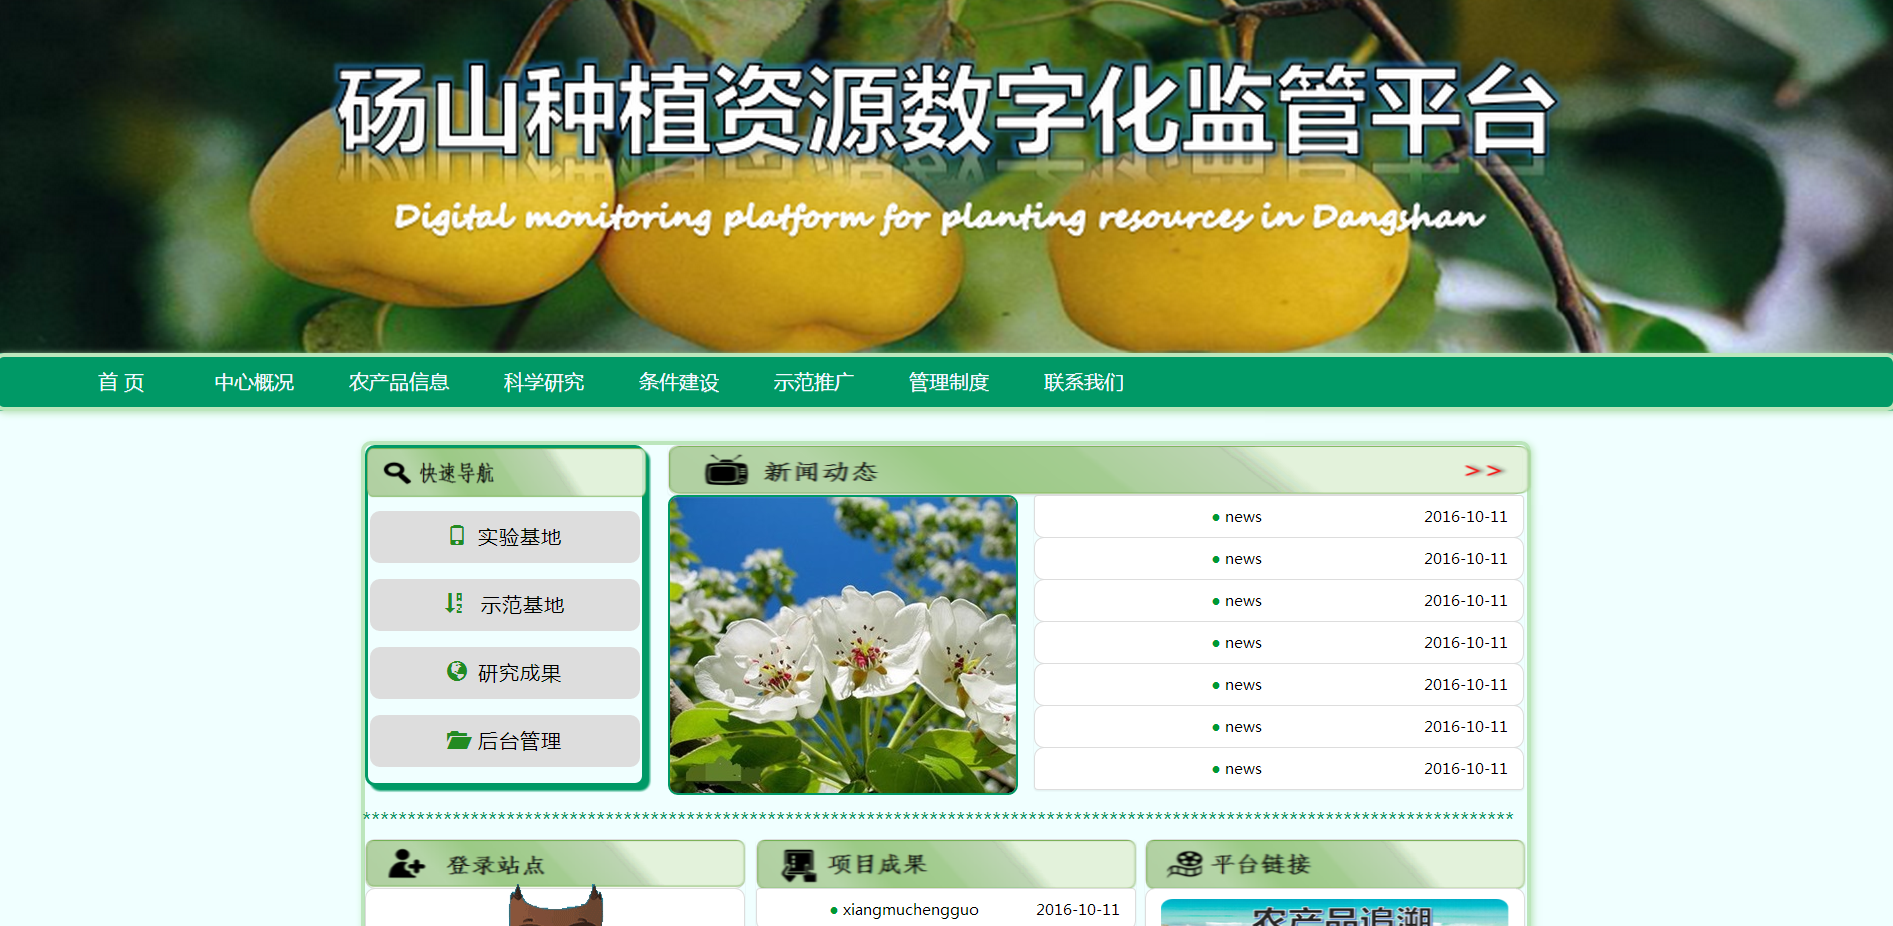Click the folder icon on 后台管理 button
Screen dimensions: 1893x926
click(458, 740)
